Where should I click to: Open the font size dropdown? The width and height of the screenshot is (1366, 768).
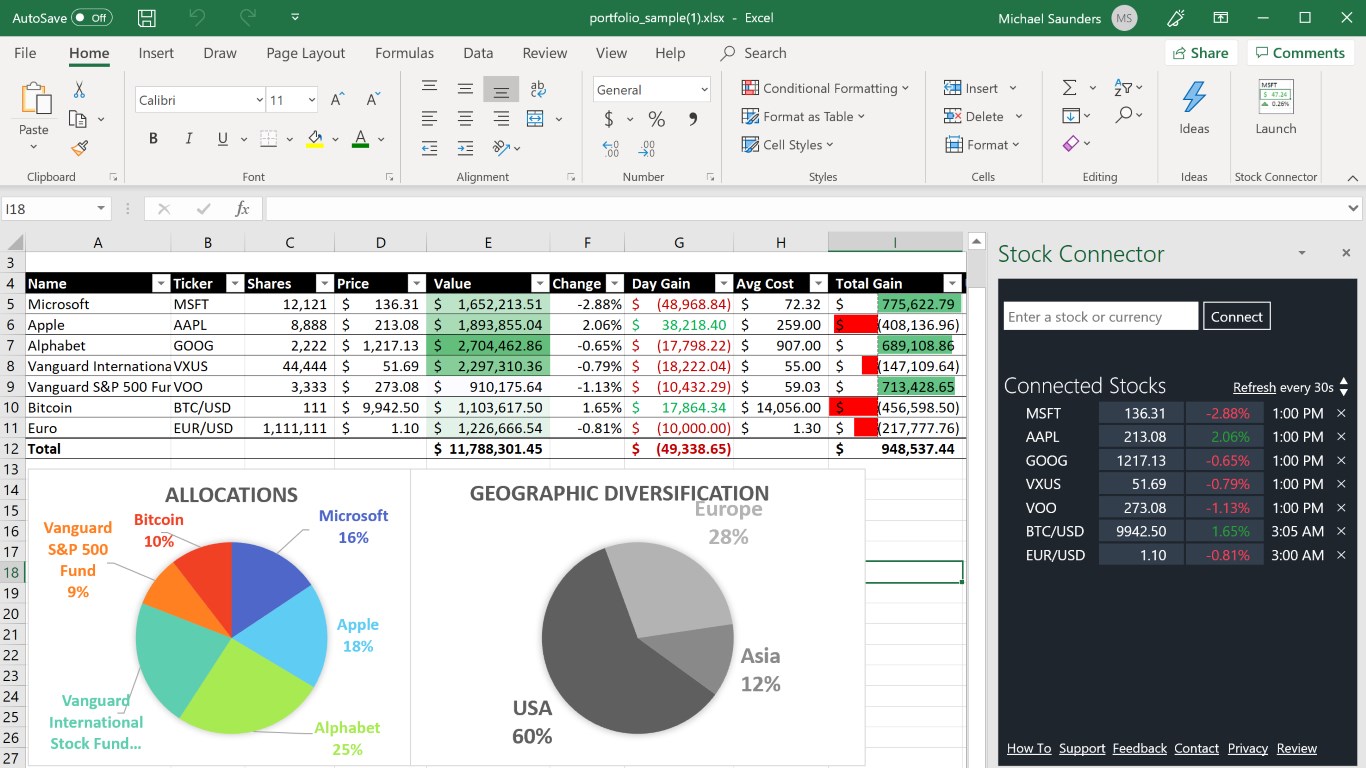click(311, 100)
